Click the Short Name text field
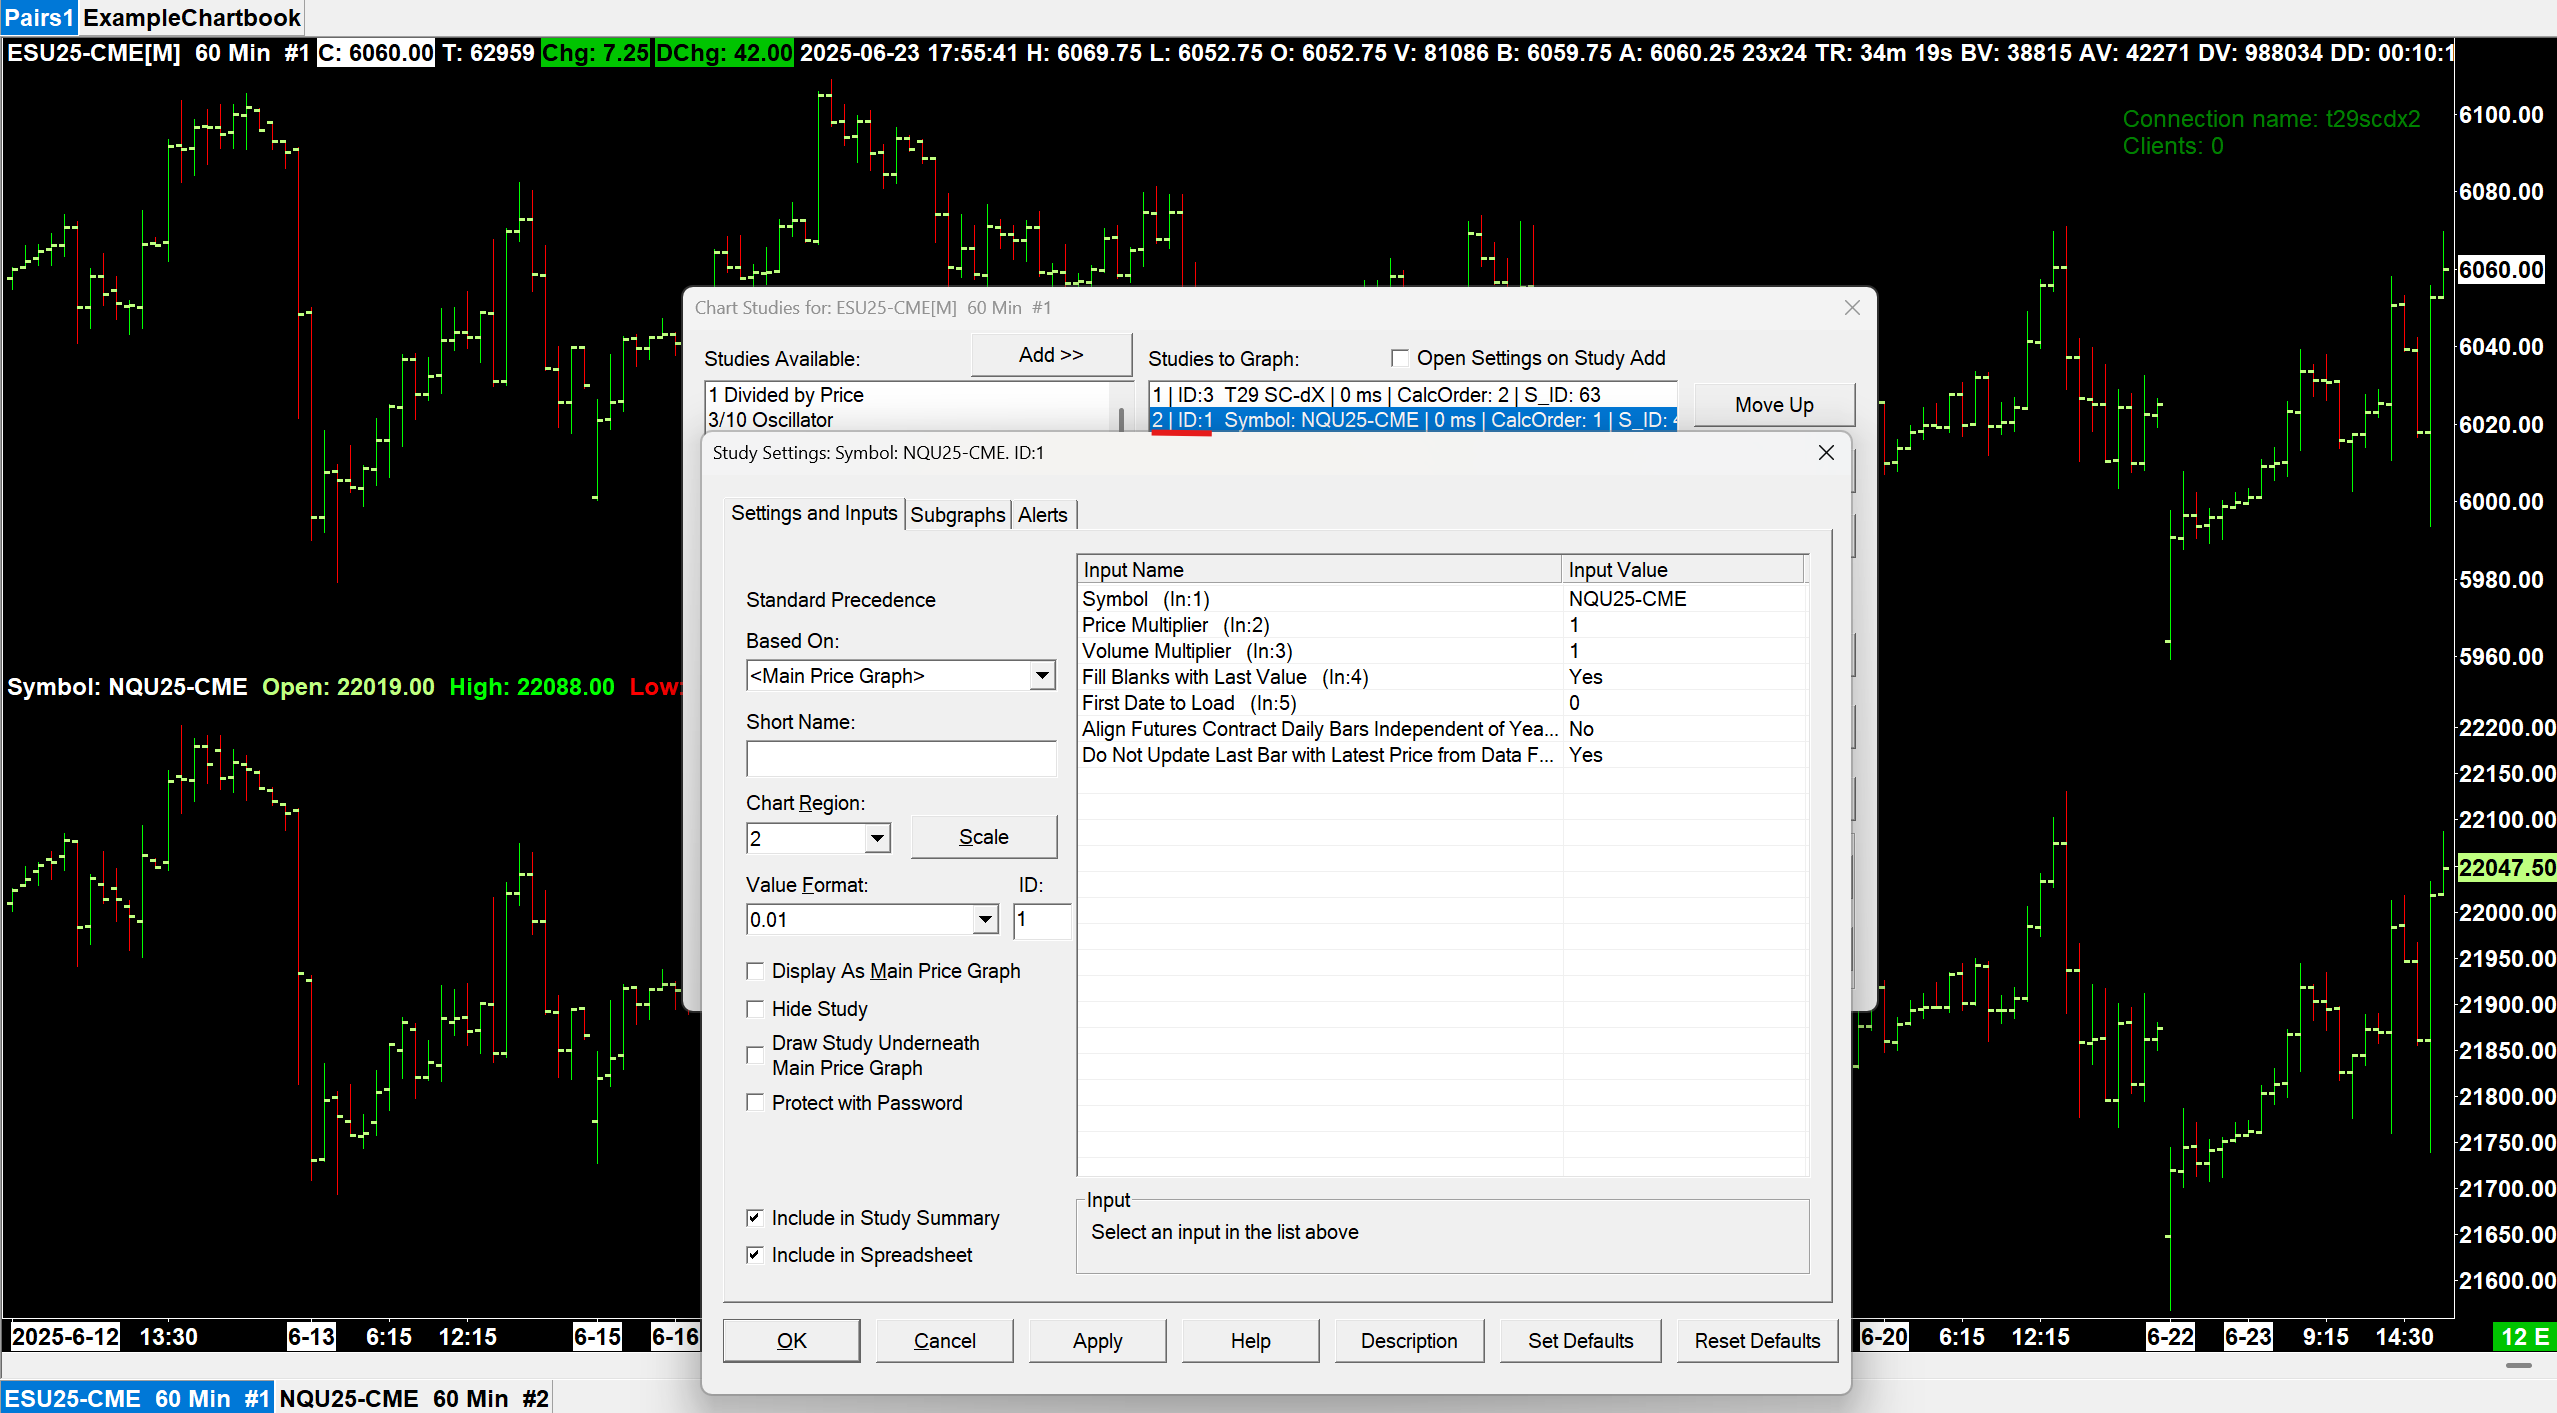2557x1413 pixels. 900,759
